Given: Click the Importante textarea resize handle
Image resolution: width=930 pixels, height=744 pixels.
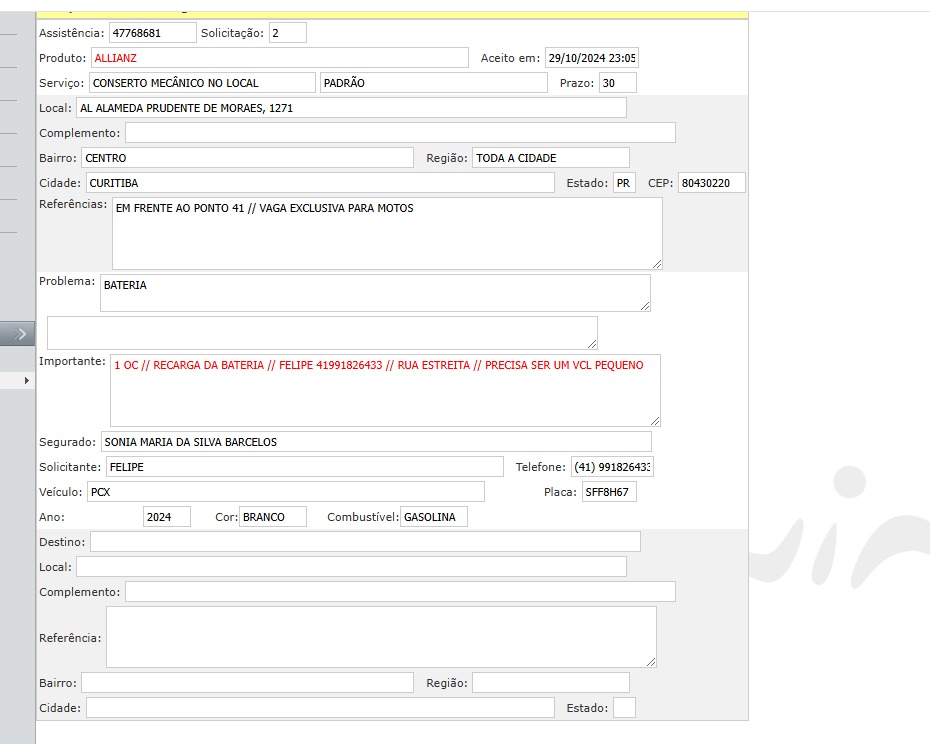Looking at the screenshot, I should (654, 420).
